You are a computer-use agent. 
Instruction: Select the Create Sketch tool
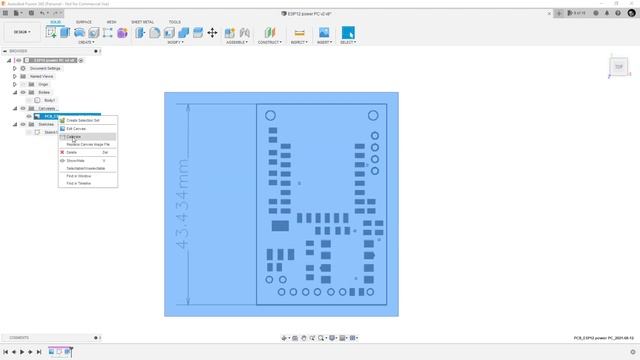(51, 33)
